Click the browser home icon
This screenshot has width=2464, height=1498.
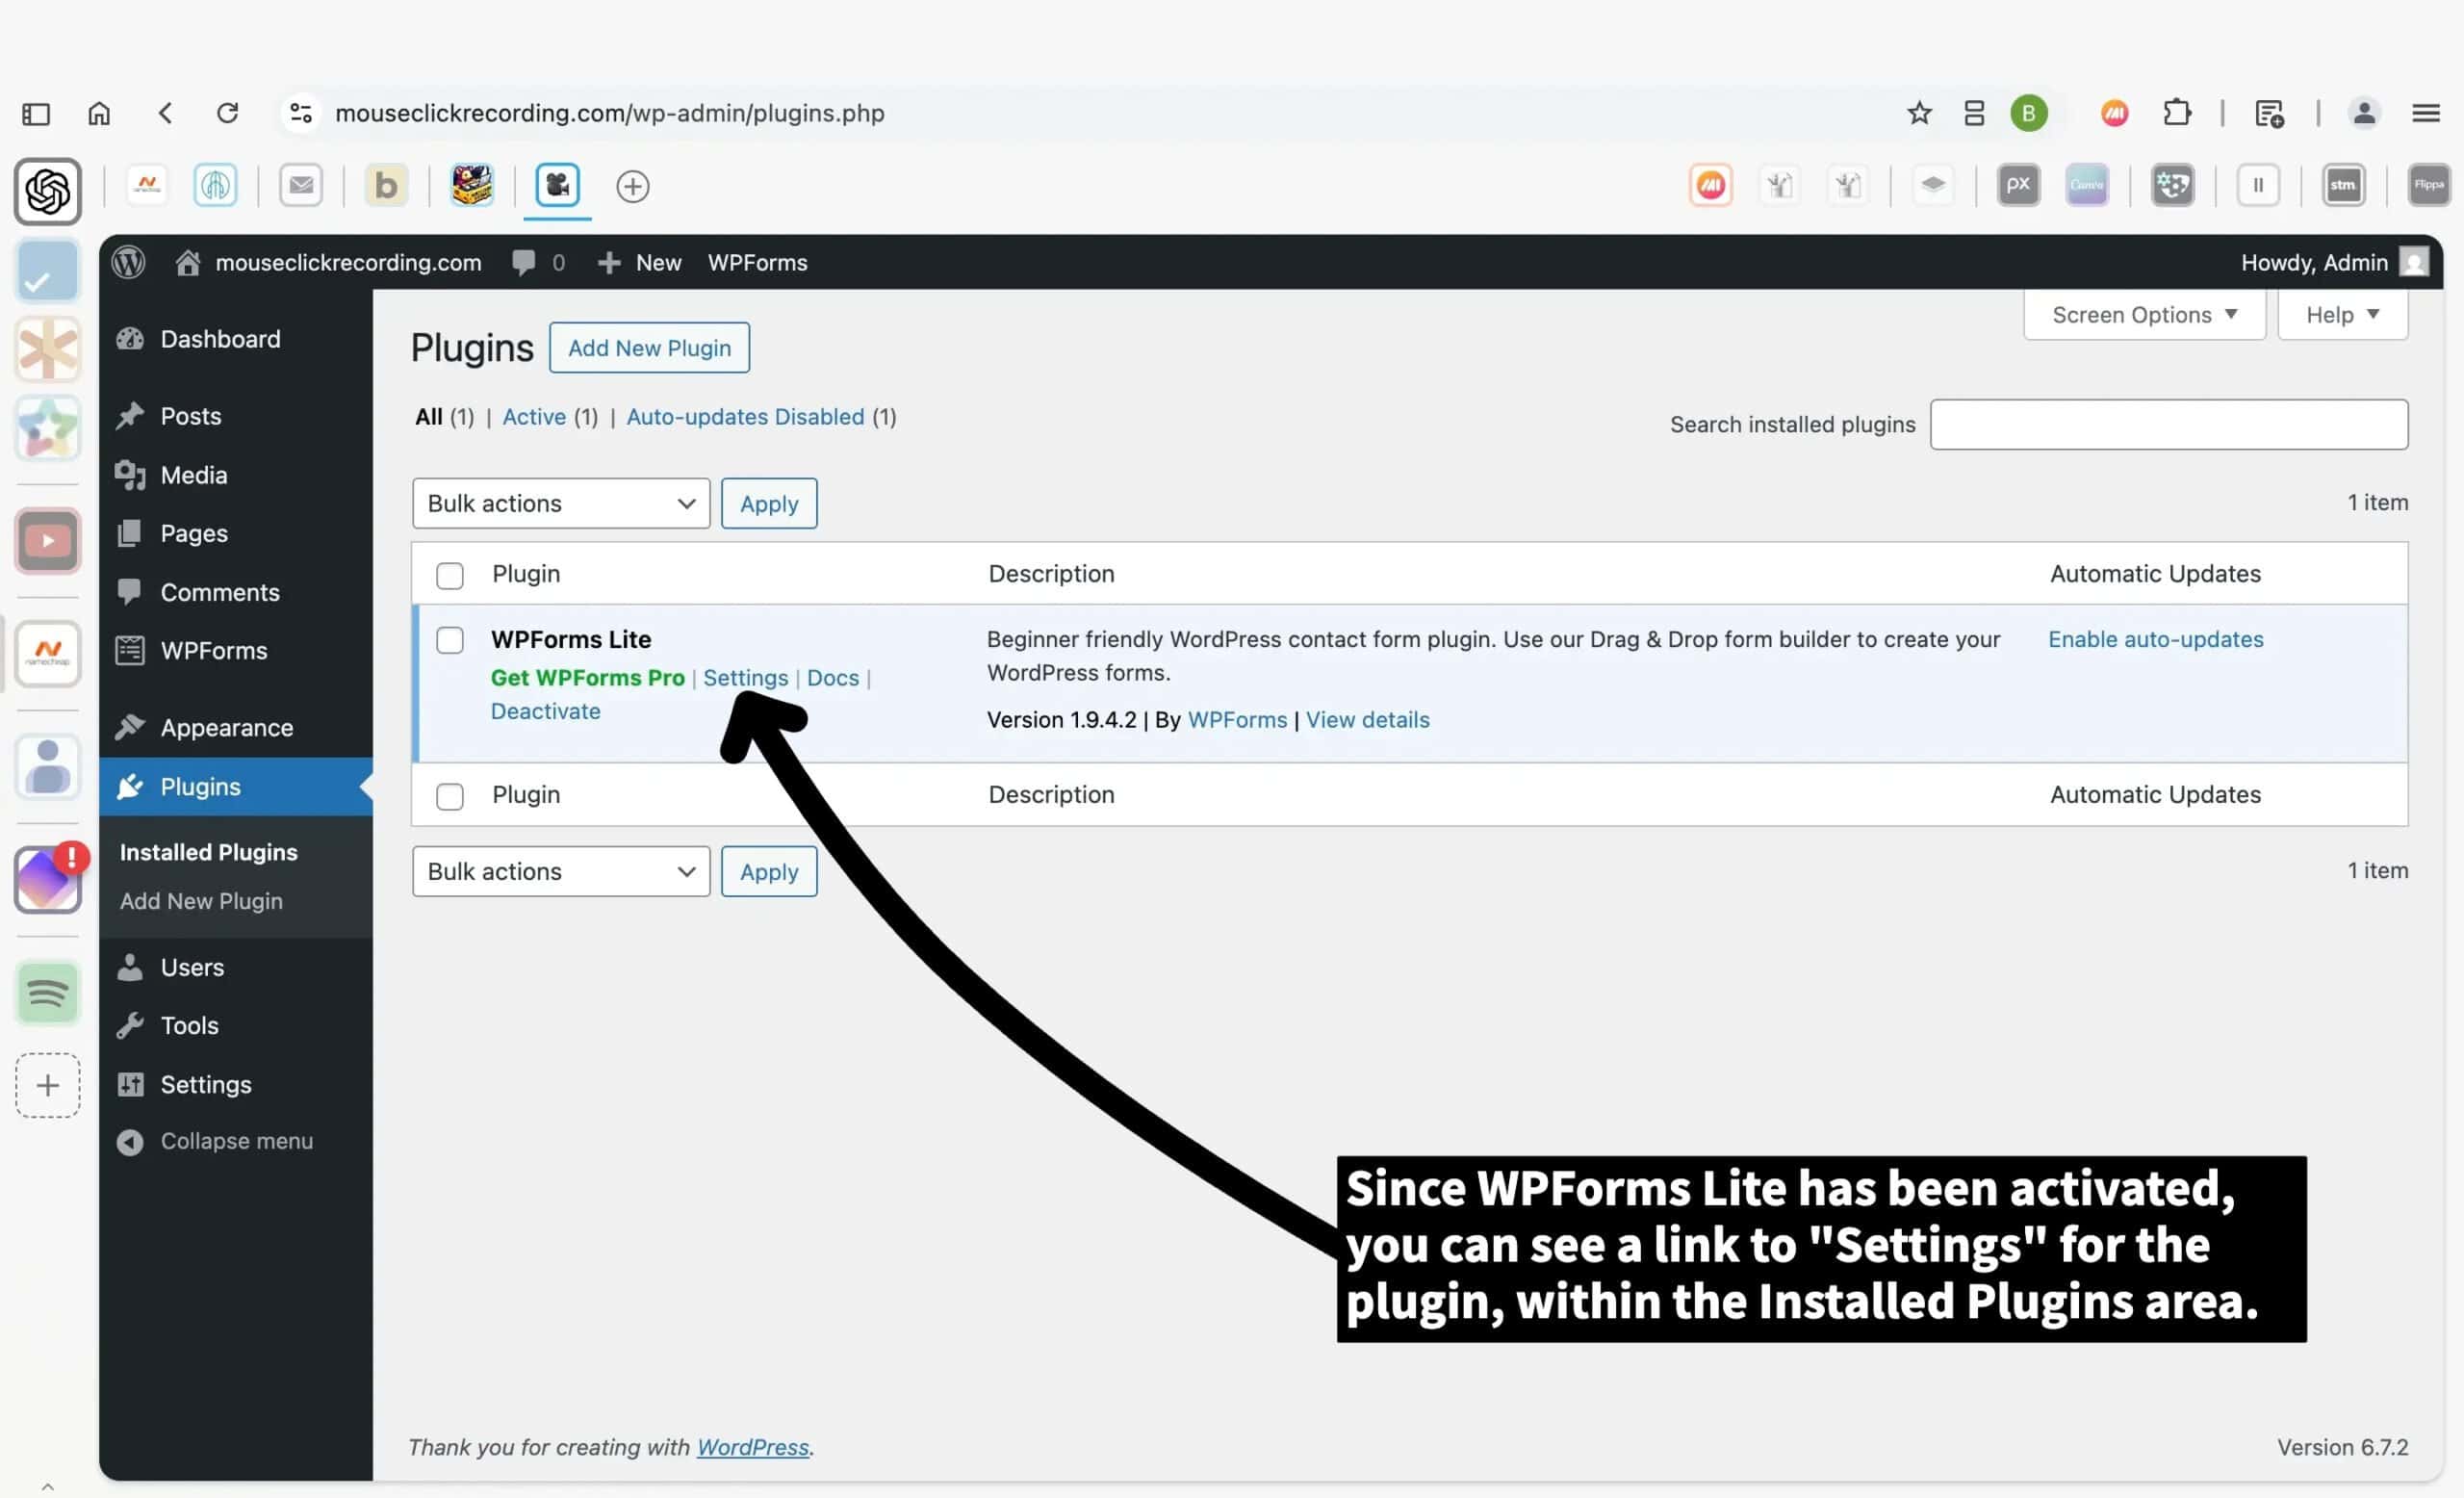[99, 113]
